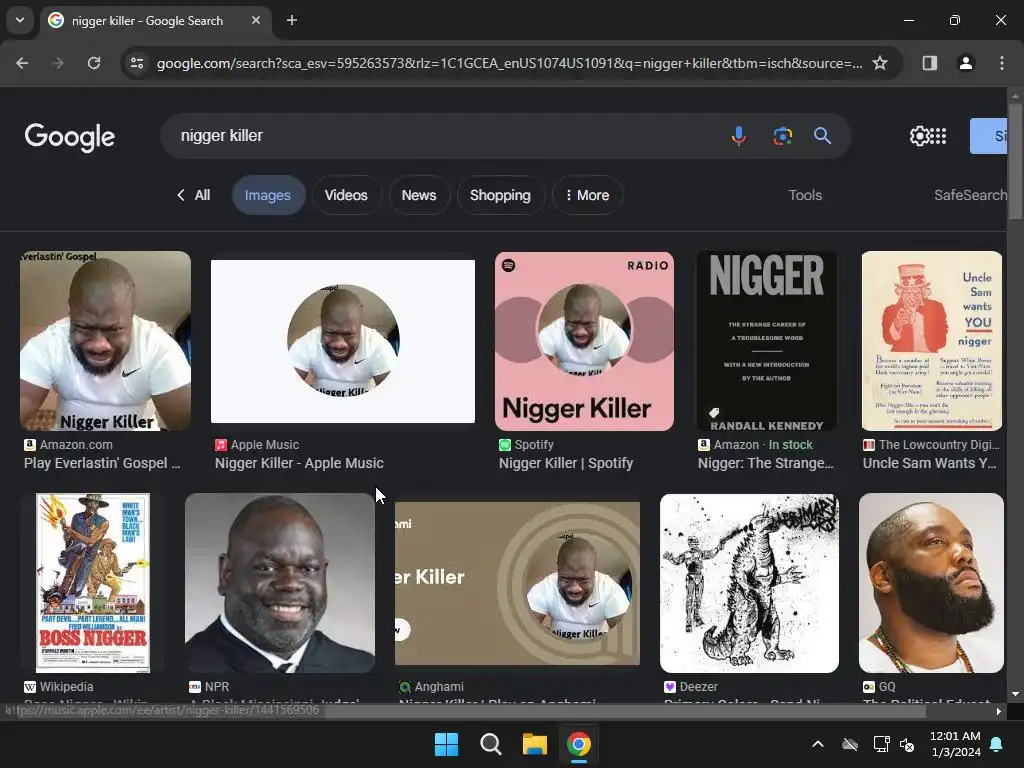
Task: View site information icon in address bar
Action: point(137,63)
